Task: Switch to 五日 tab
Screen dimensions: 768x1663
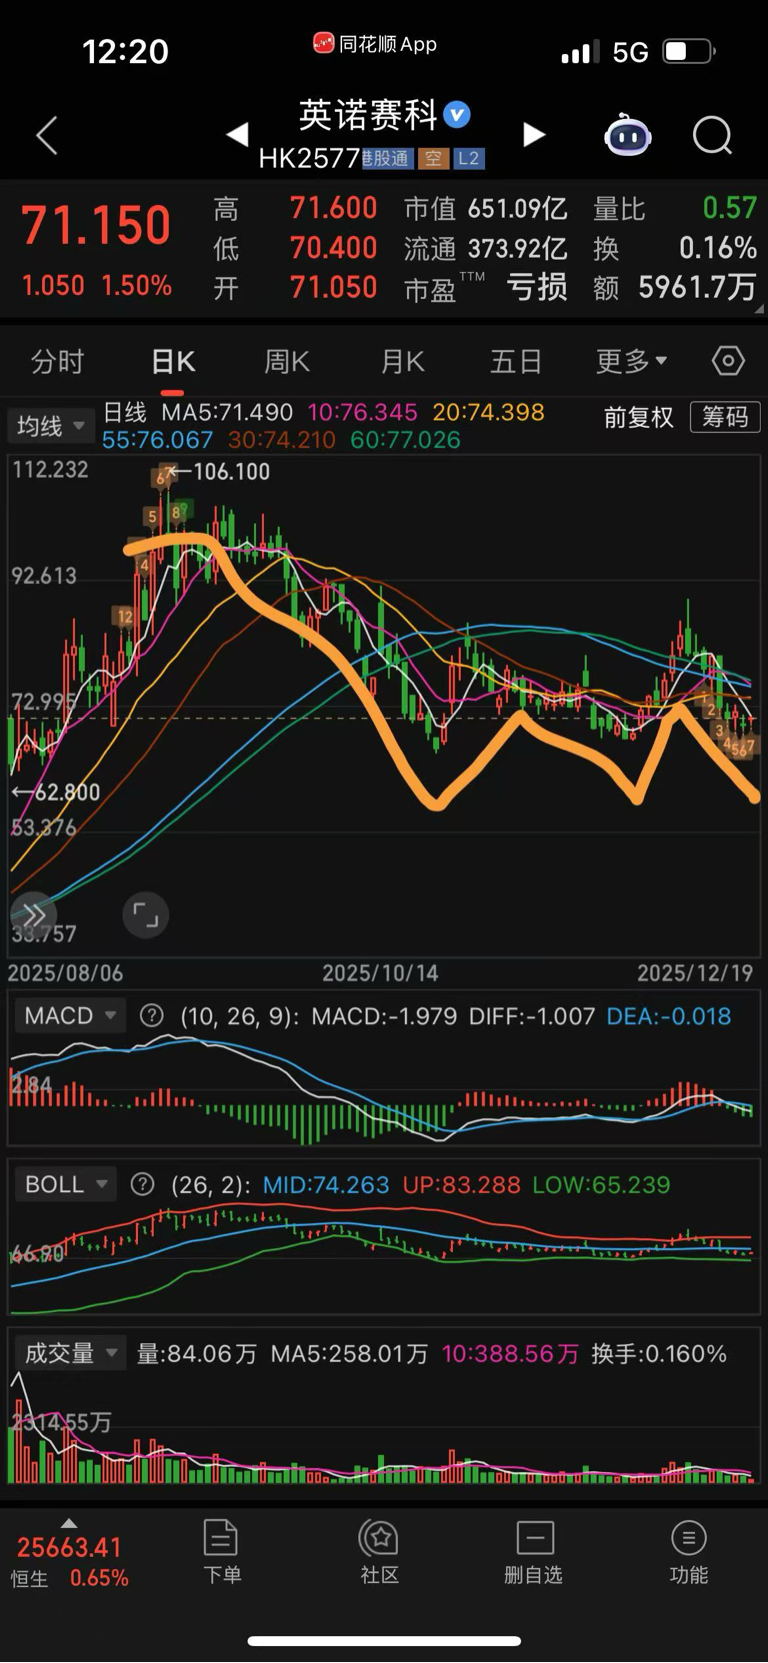Action: [x=516, y=361]
